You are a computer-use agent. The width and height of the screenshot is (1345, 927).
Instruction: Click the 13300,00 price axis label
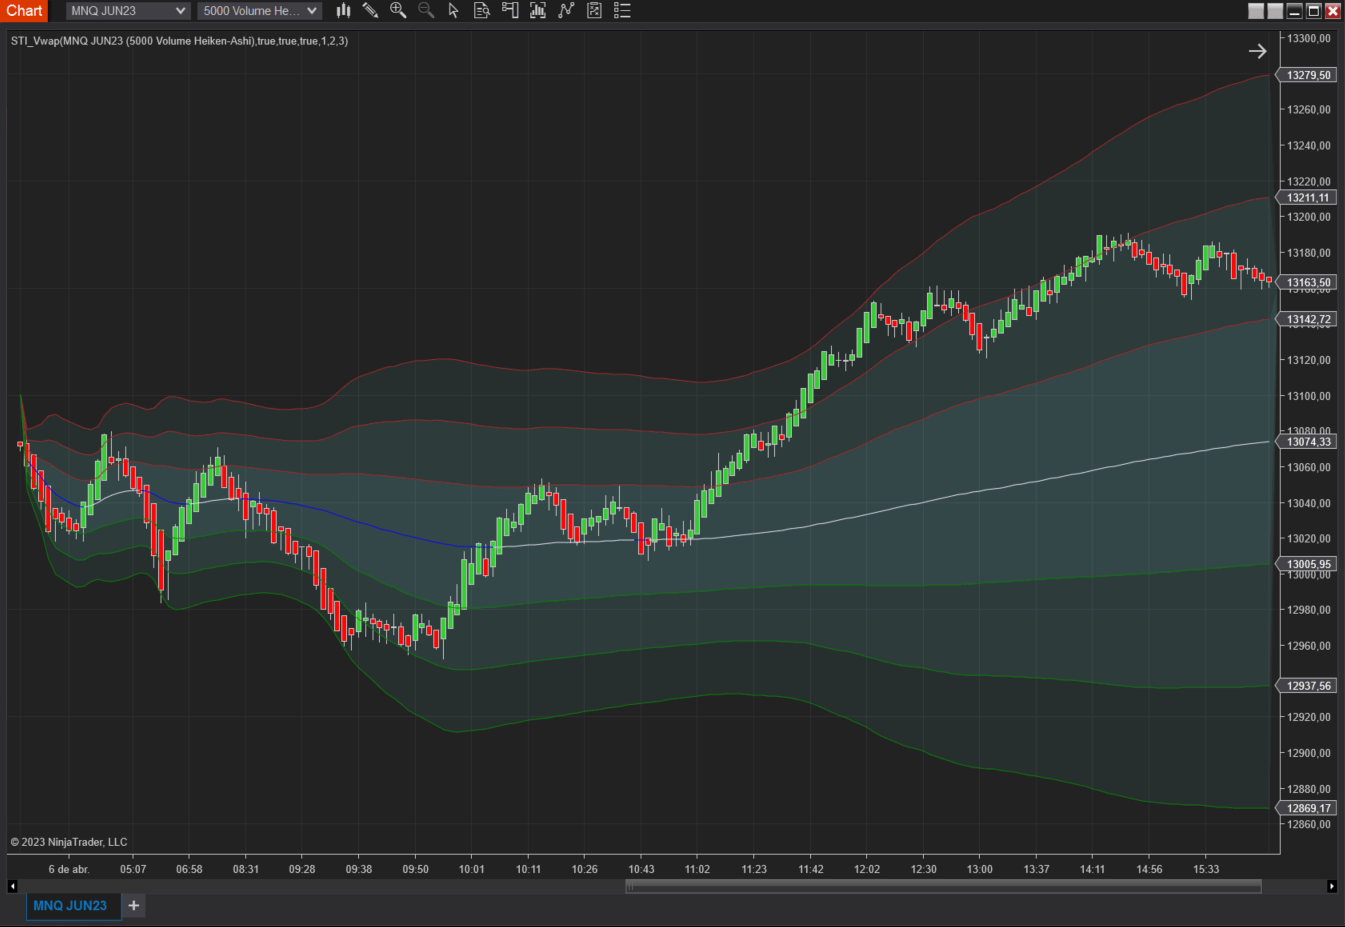1309,38
